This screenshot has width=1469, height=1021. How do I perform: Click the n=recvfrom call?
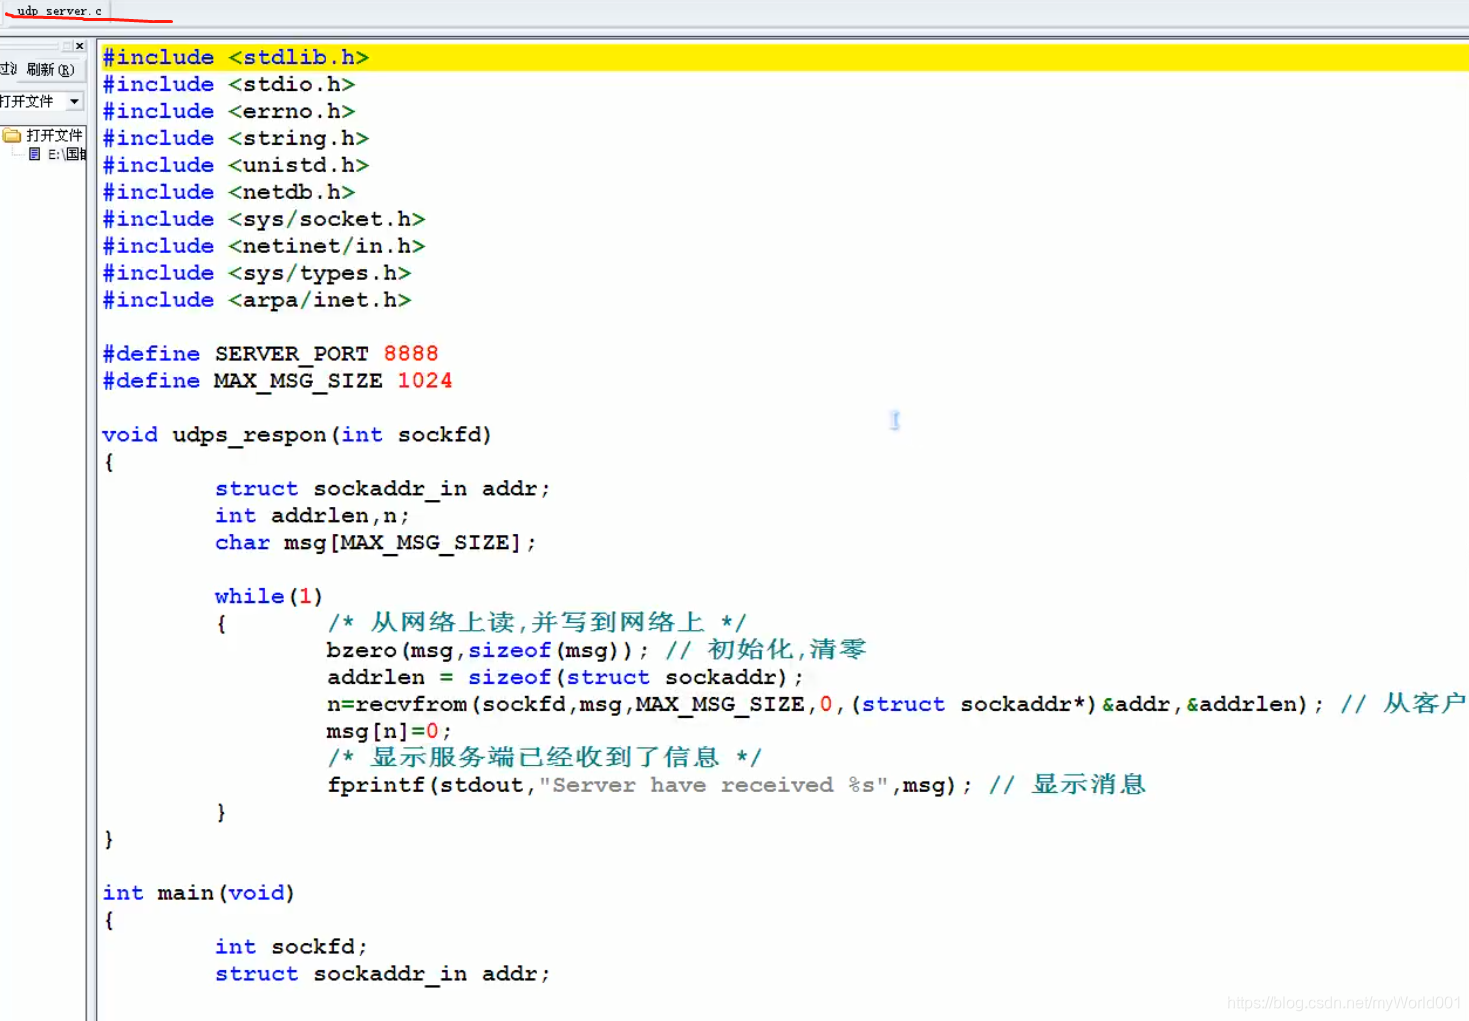coord(825,705)
